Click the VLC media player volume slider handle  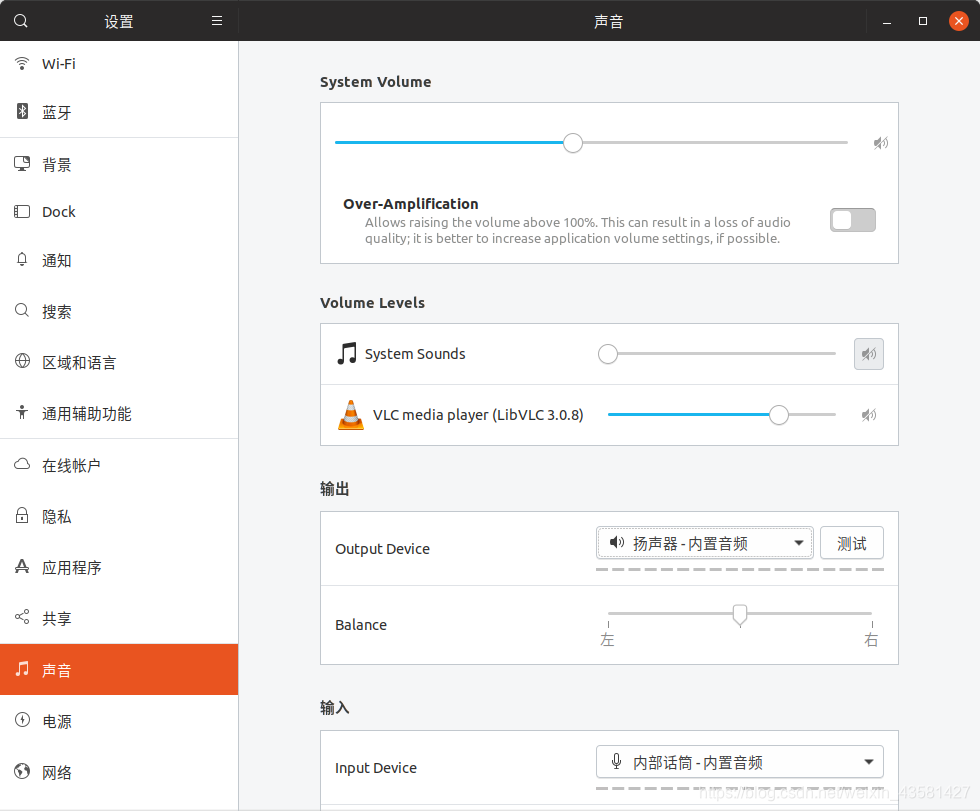coord(779,415)
